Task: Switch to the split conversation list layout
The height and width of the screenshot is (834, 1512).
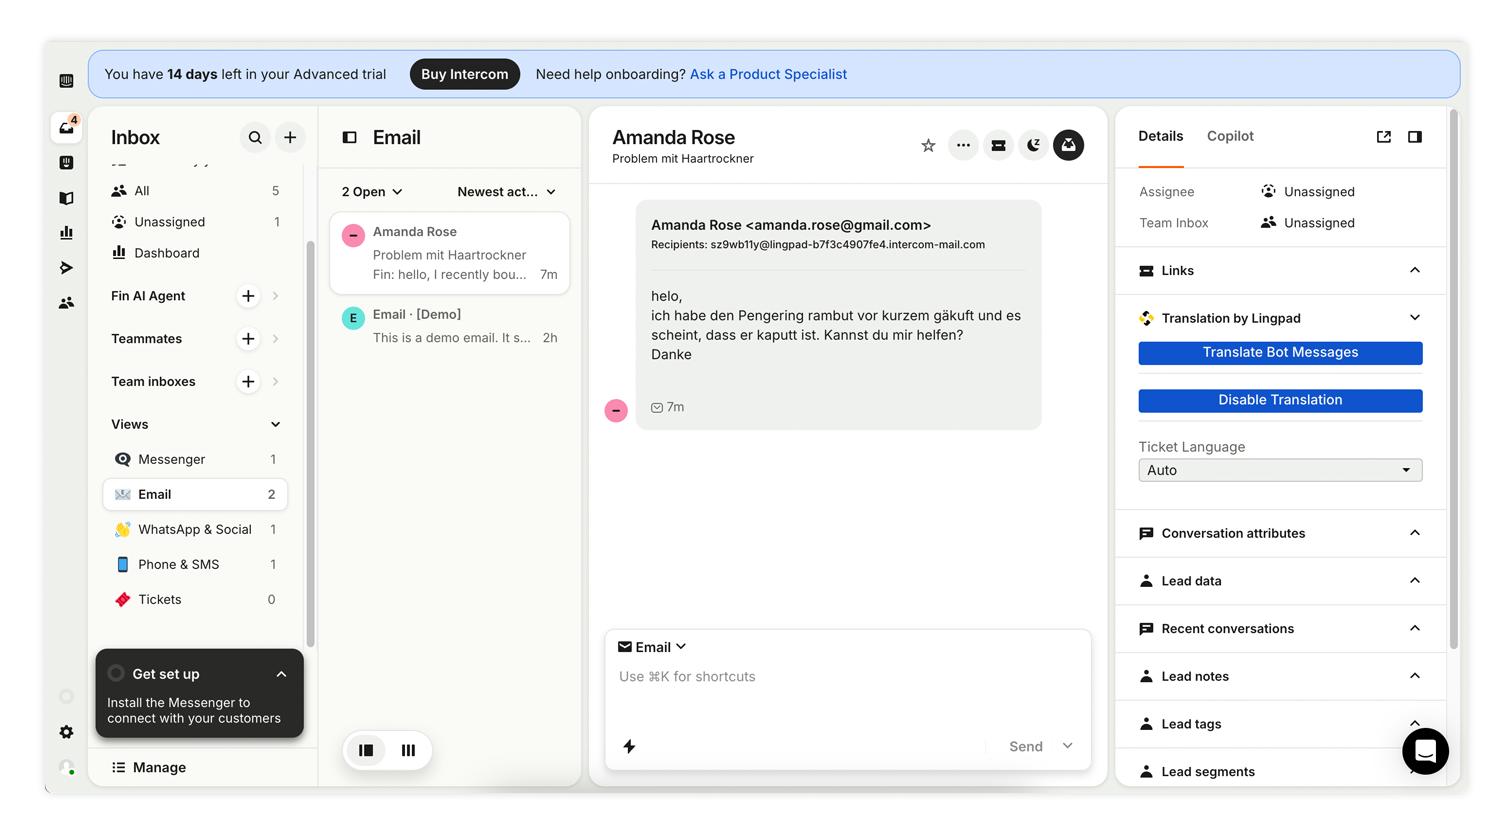Action: [366, 750]
